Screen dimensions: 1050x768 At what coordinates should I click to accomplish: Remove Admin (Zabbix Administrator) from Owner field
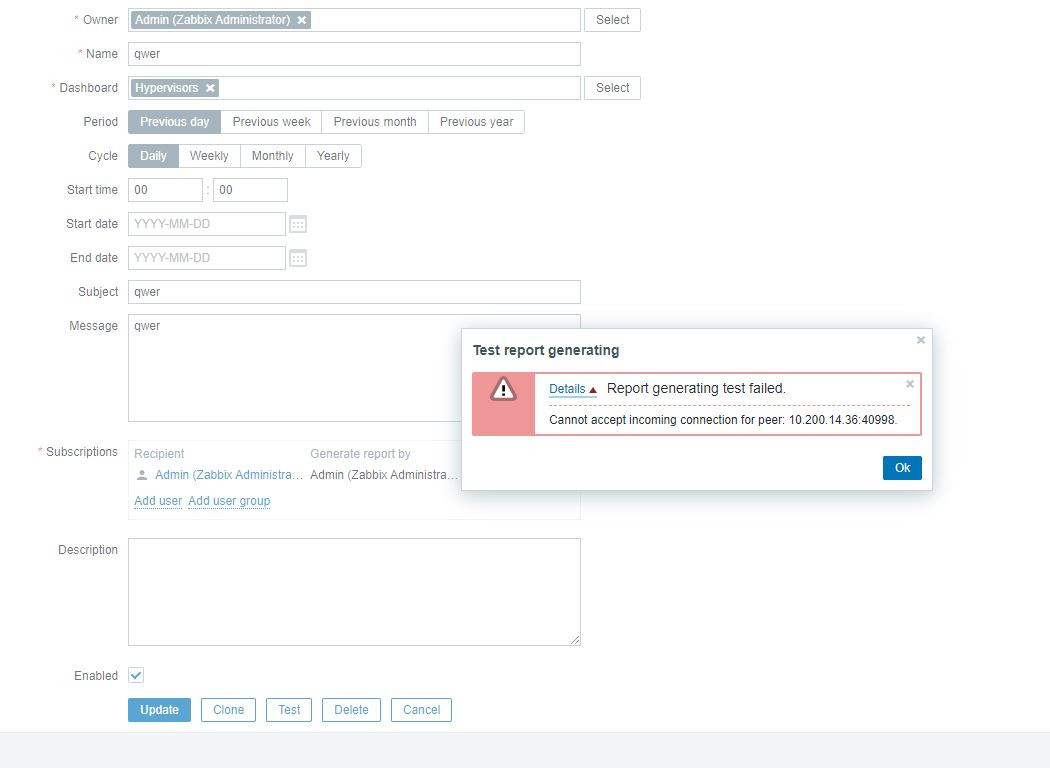pos(302,20)
